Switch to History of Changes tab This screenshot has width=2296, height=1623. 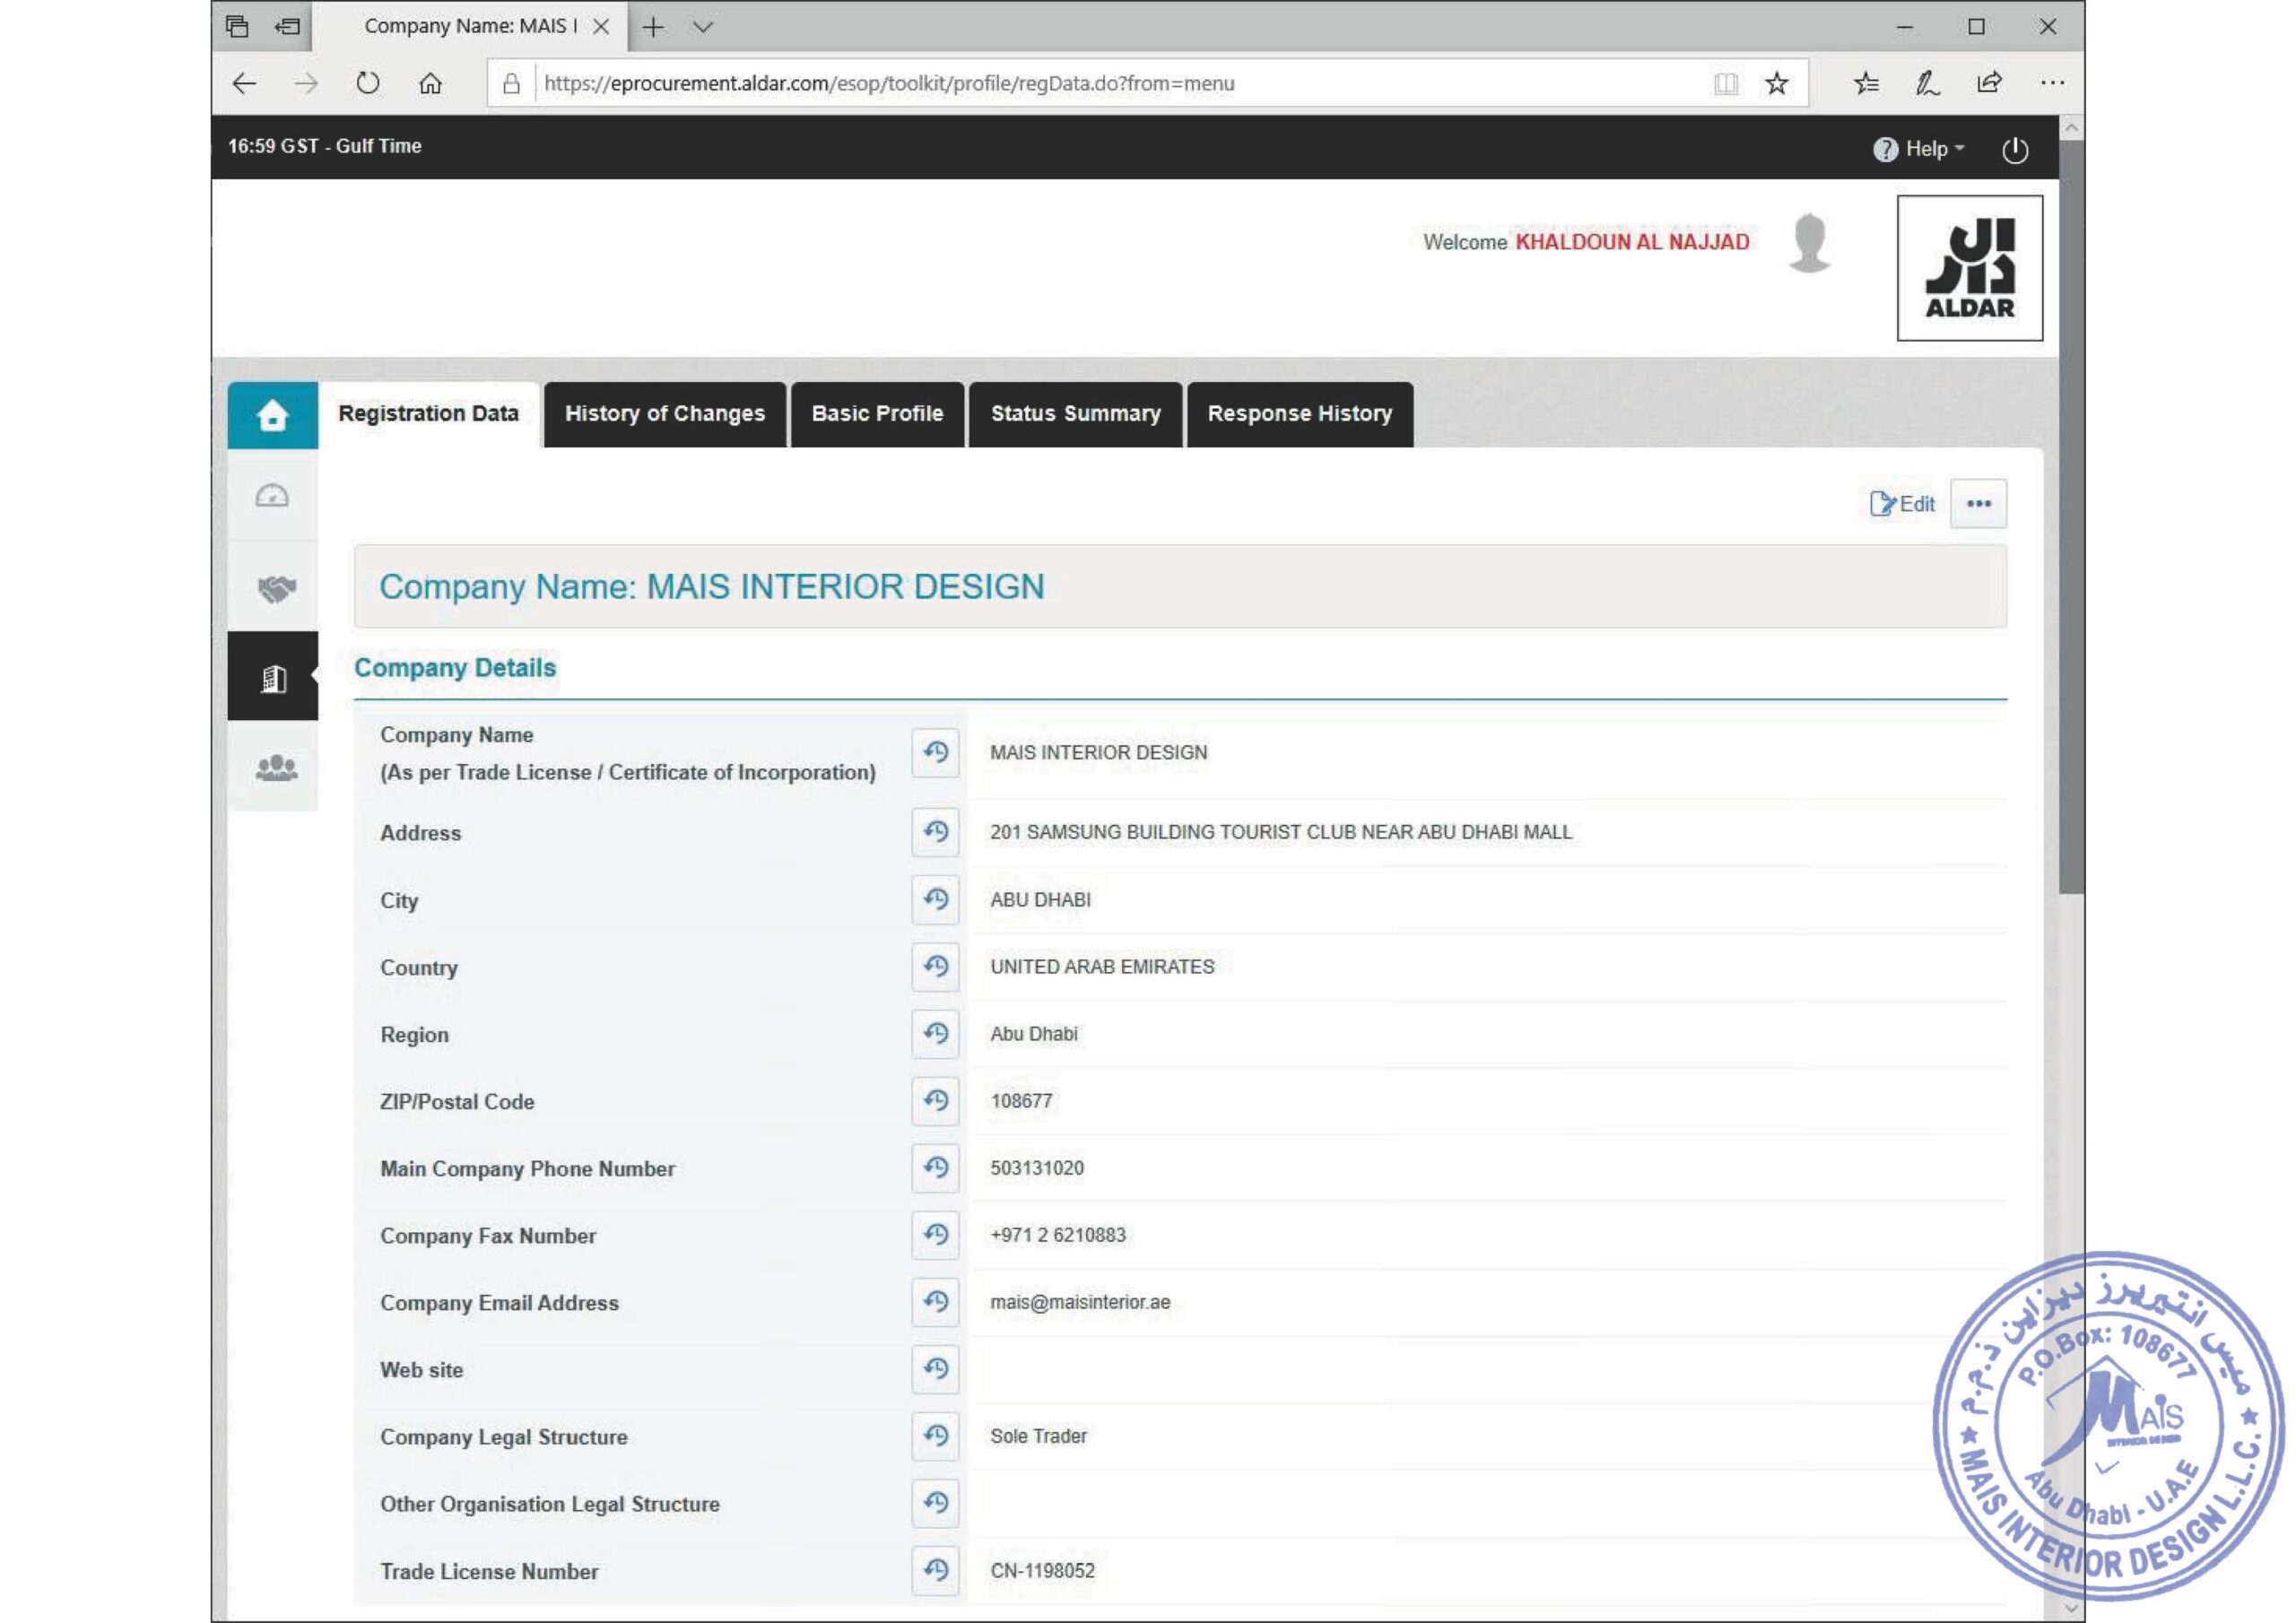(664, 414)
